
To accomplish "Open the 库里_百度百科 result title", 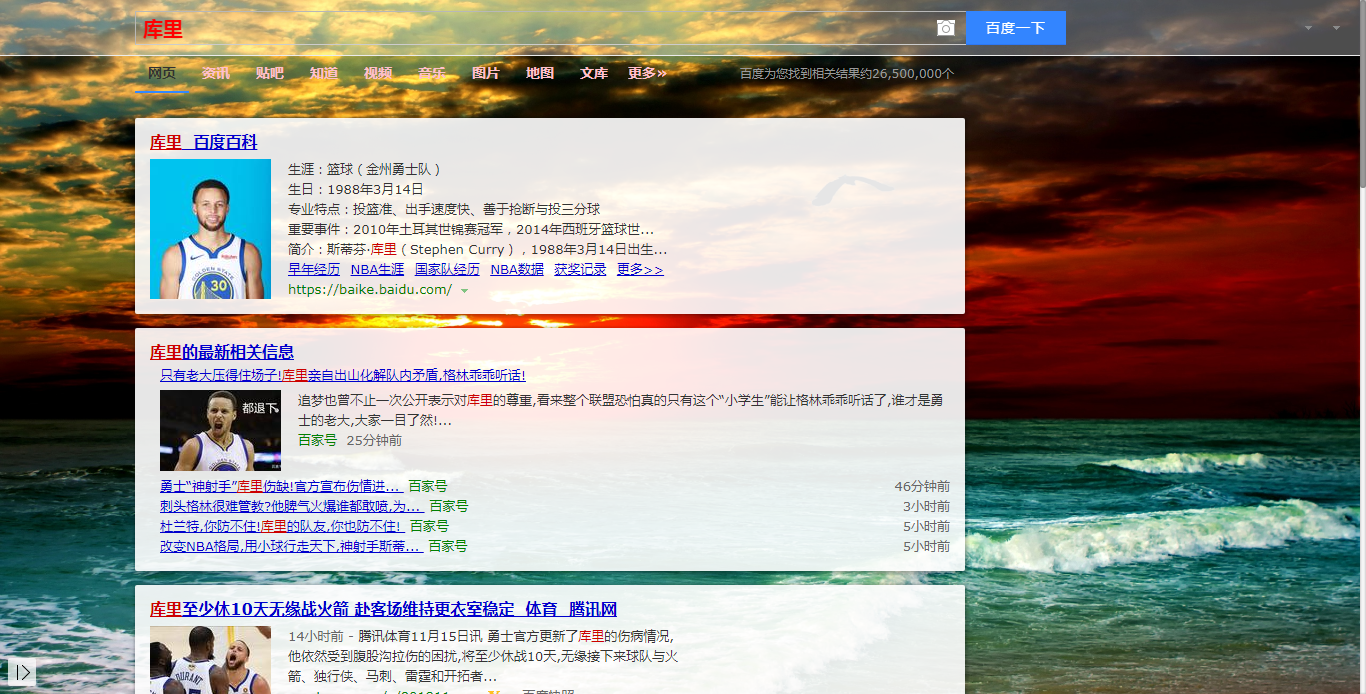I will tap(204, 142).
